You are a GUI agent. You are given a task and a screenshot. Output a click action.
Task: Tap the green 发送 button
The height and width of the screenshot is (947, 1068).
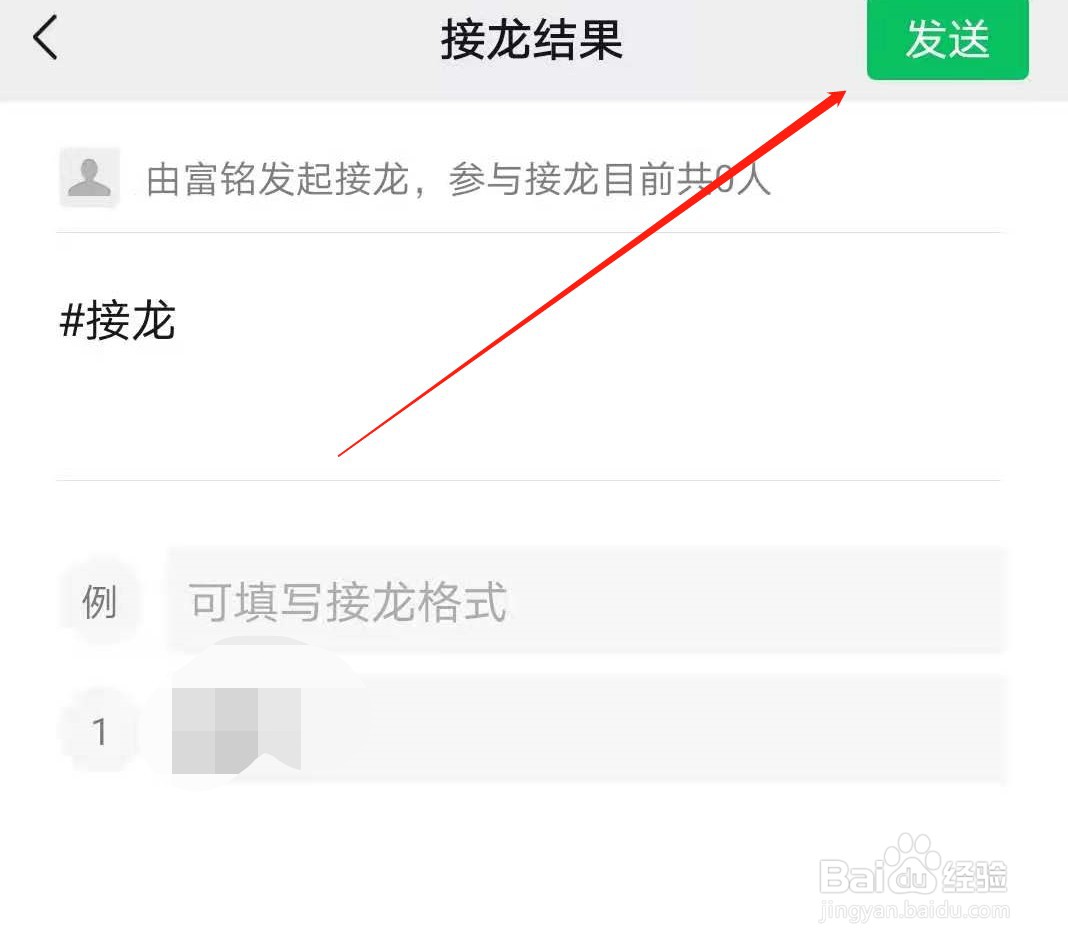(947, 40)
